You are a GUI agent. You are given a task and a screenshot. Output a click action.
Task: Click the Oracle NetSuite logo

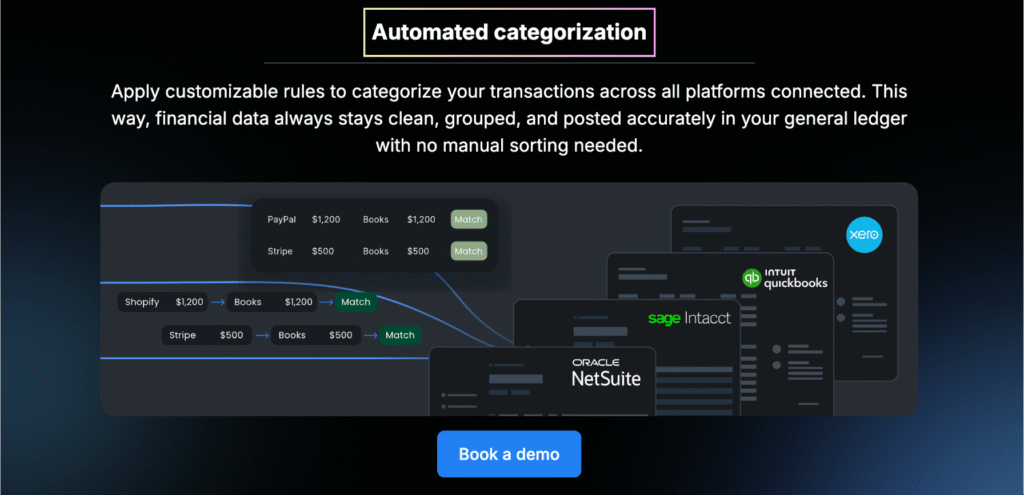point(606,372)
